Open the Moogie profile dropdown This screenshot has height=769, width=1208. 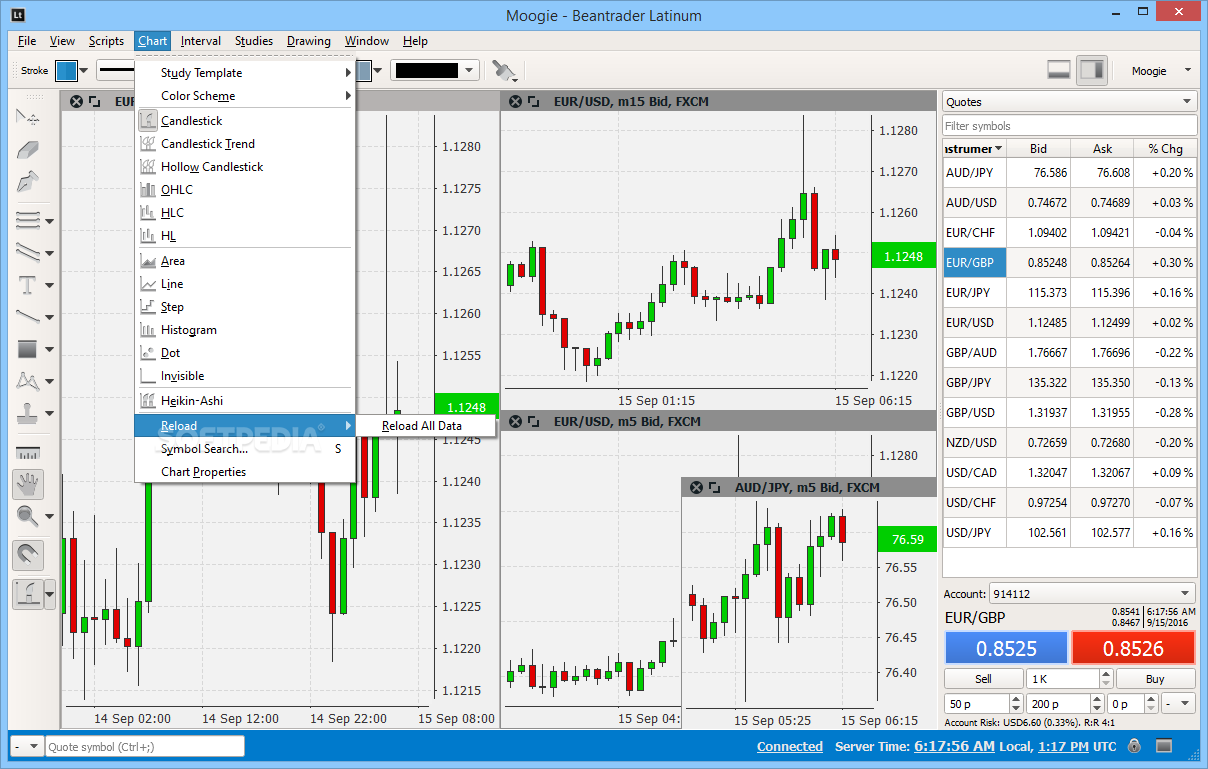[1162, 71]
